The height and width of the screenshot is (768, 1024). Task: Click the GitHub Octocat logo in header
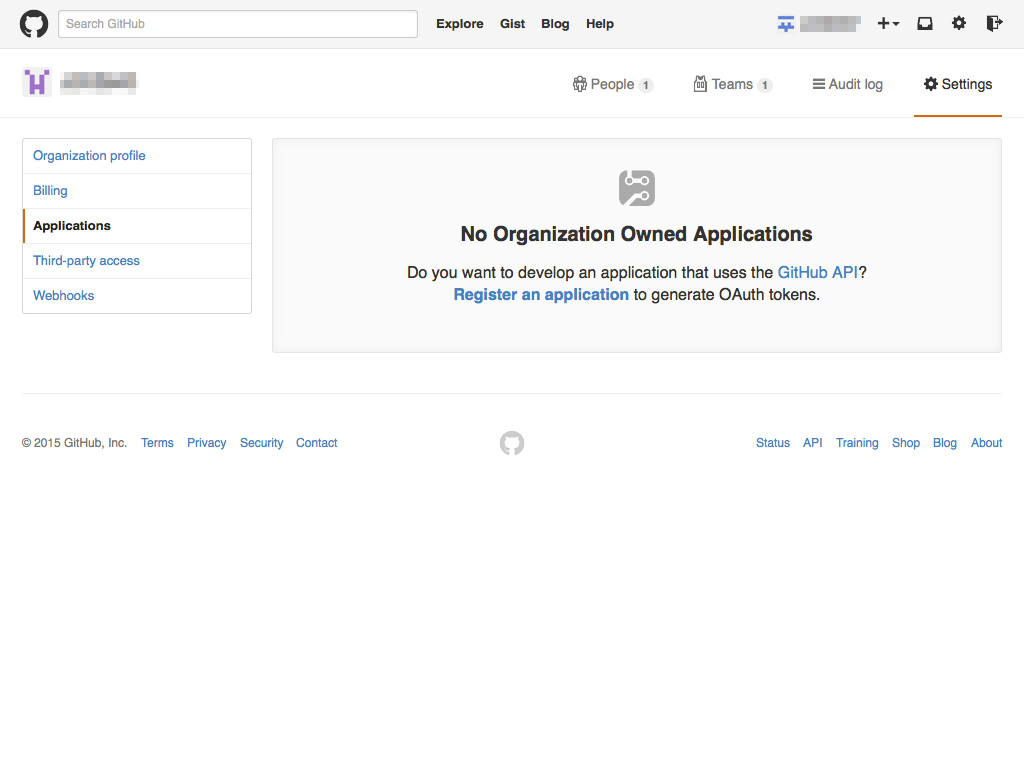34,24
